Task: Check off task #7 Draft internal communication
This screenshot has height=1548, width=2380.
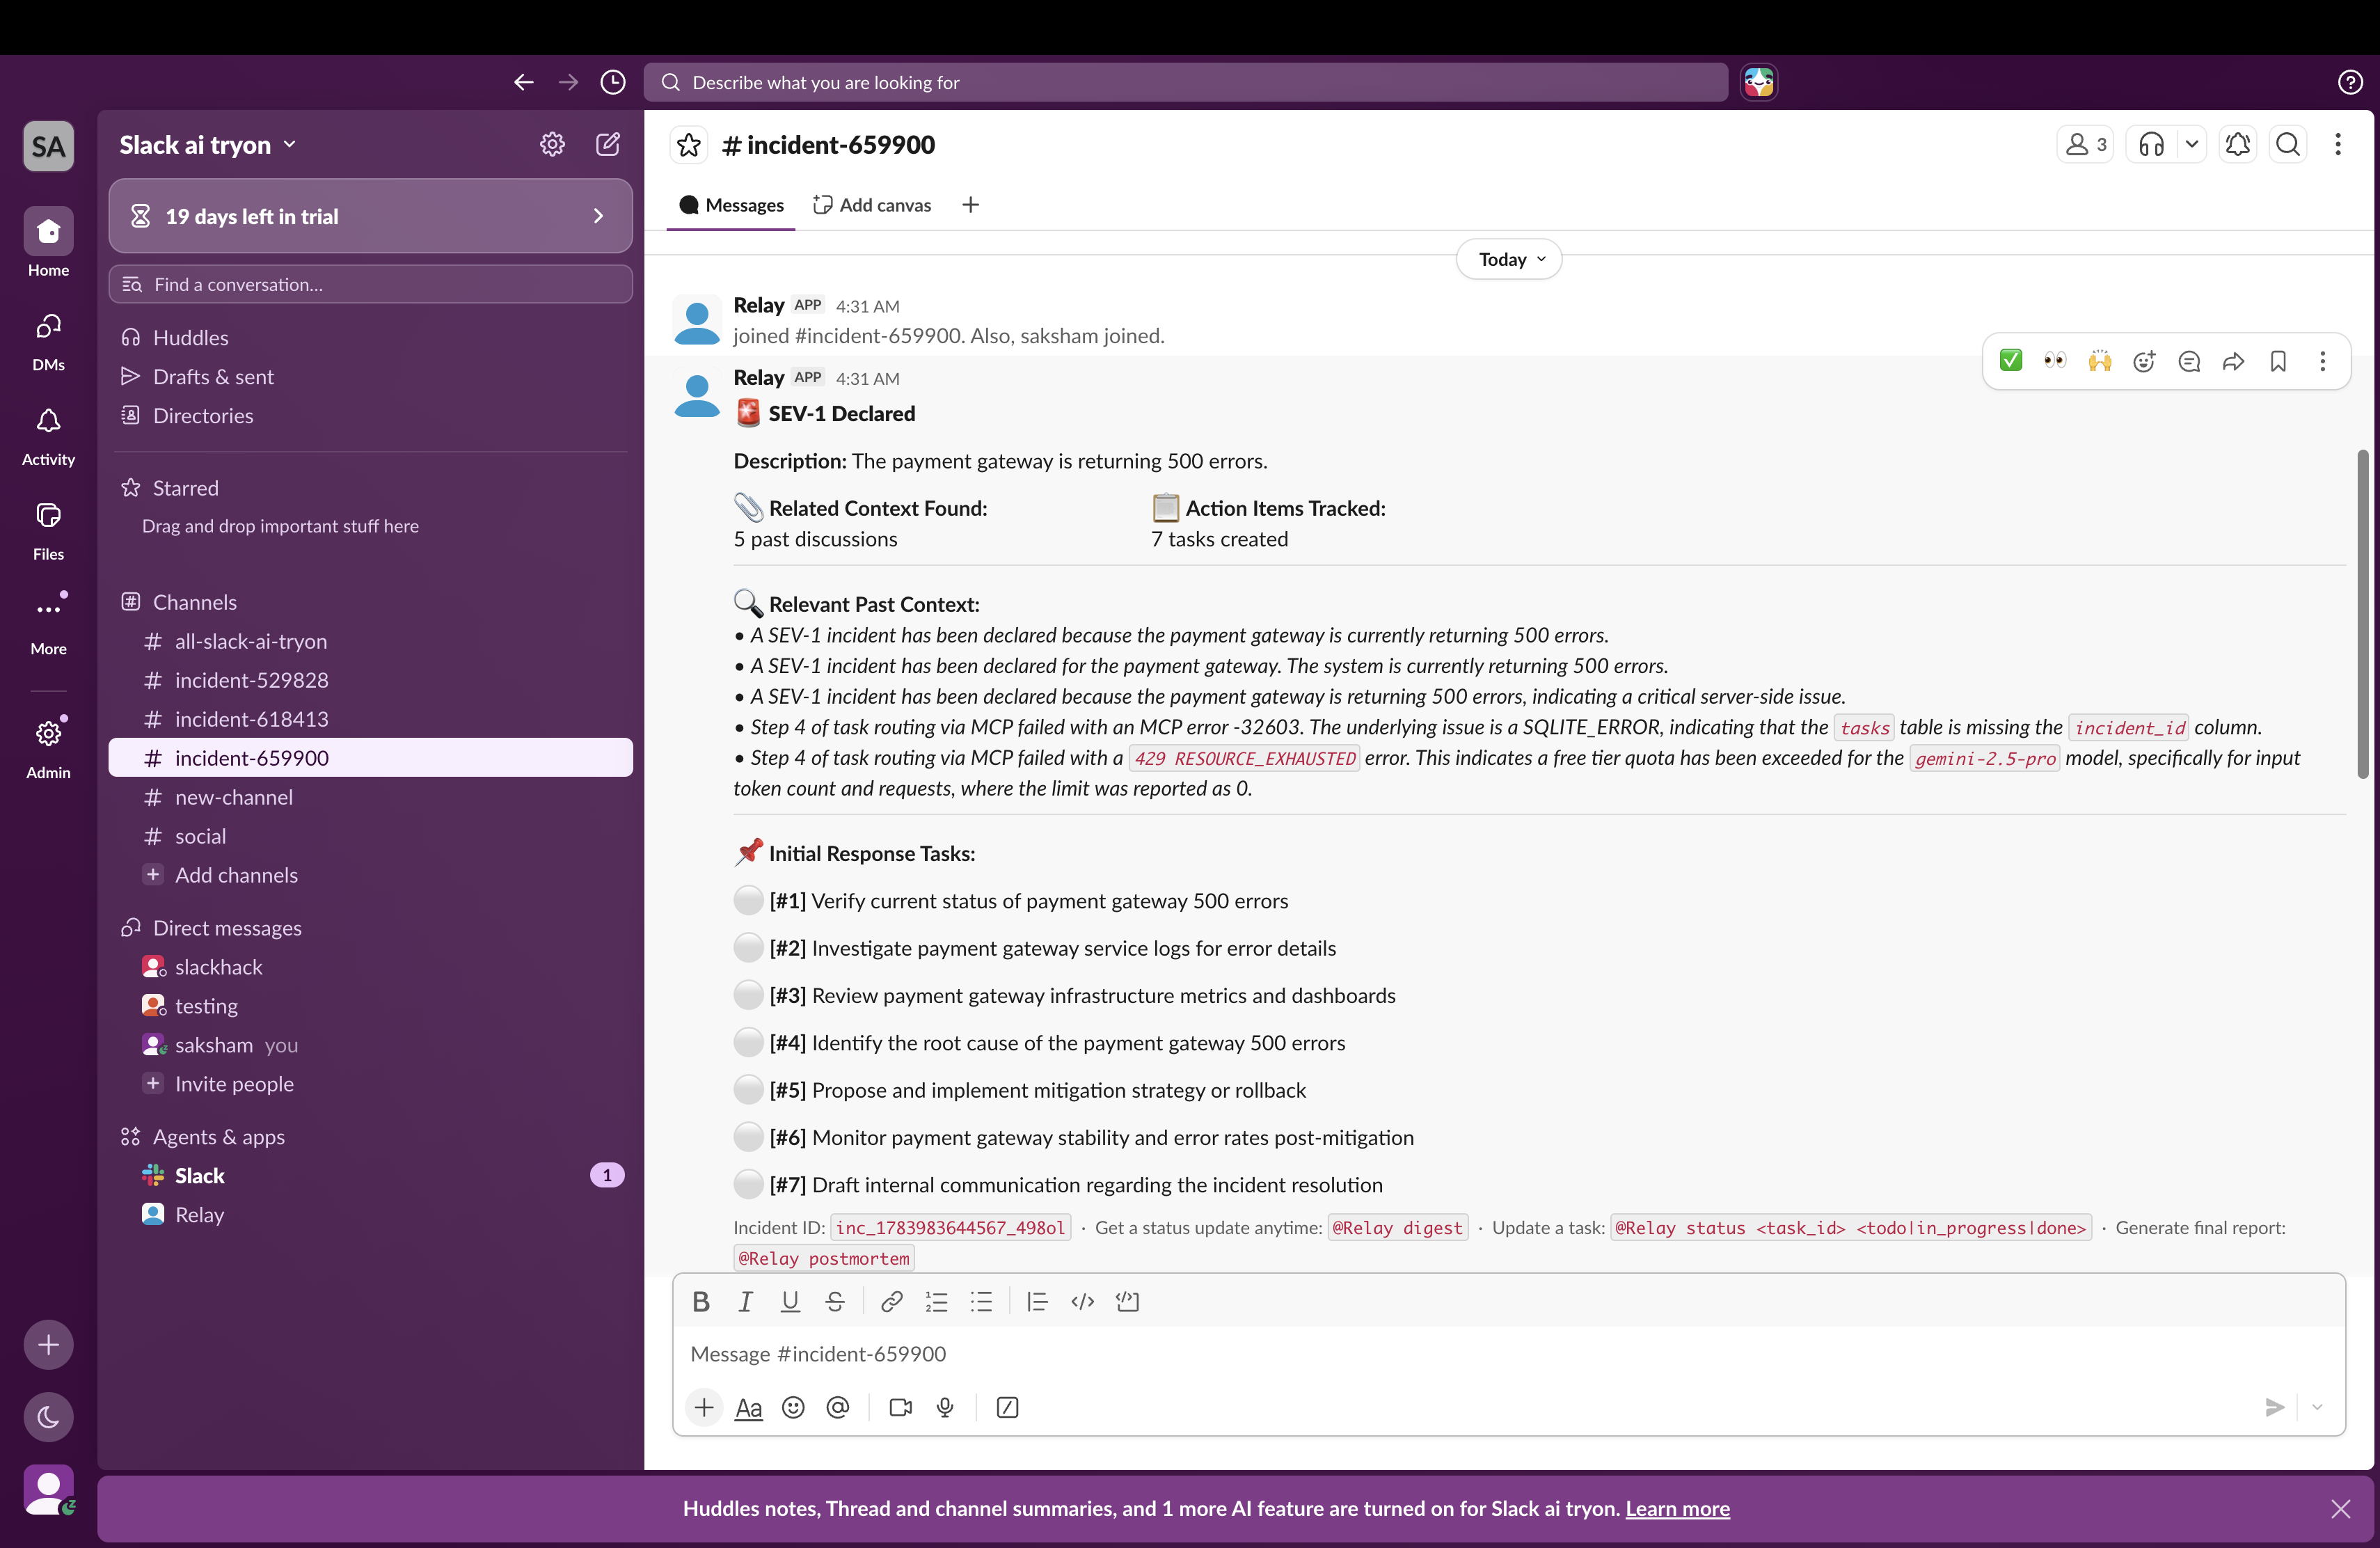Action: (x=748, y=1184)
